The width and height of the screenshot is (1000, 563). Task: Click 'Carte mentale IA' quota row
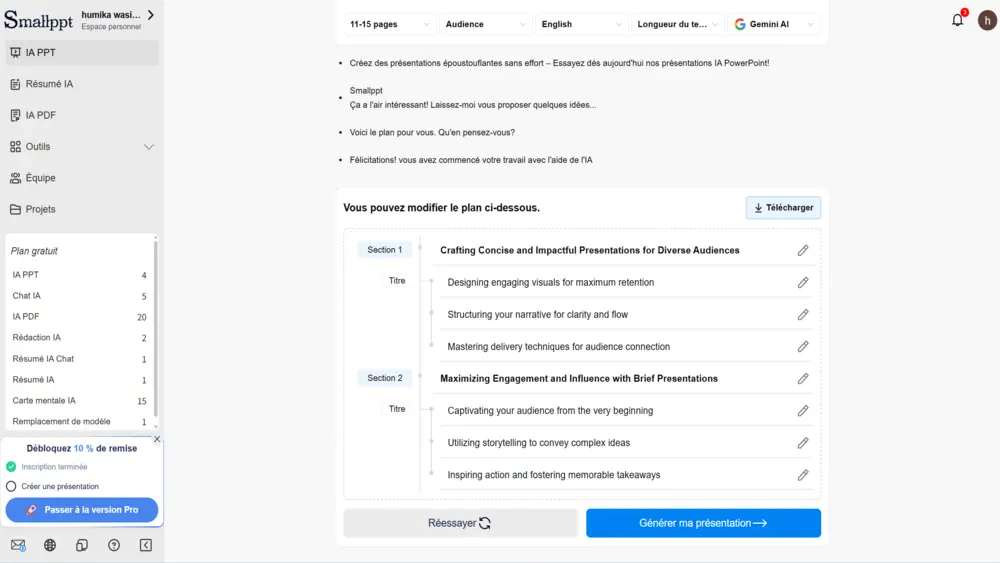point(79,400)
